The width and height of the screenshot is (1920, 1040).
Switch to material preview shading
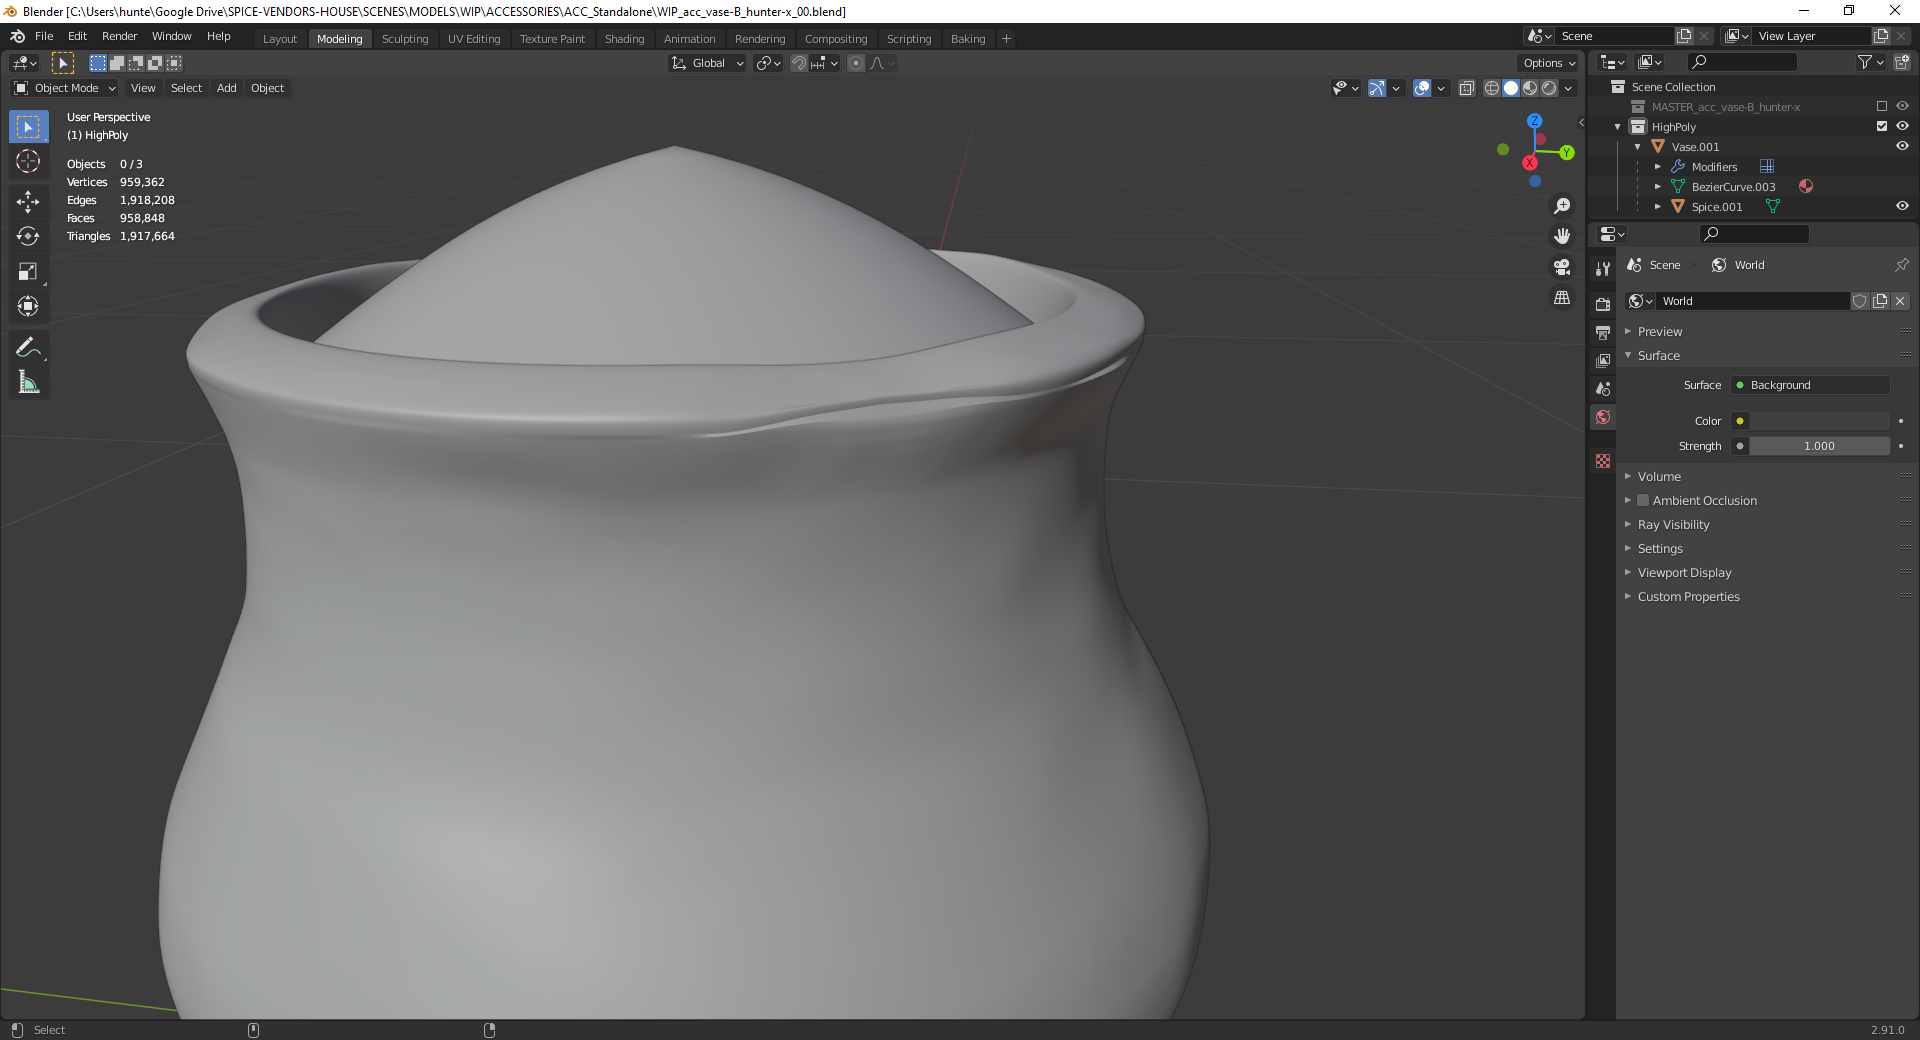click(1530, 88)
